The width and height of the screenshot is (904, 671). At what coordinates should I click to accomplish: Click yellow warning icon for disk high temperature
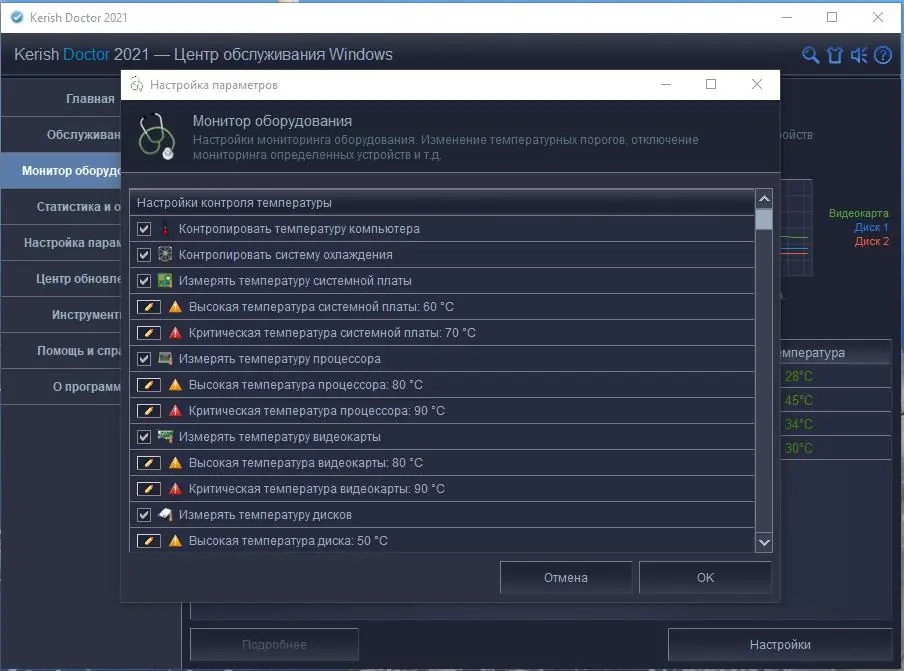coord(175,541)
